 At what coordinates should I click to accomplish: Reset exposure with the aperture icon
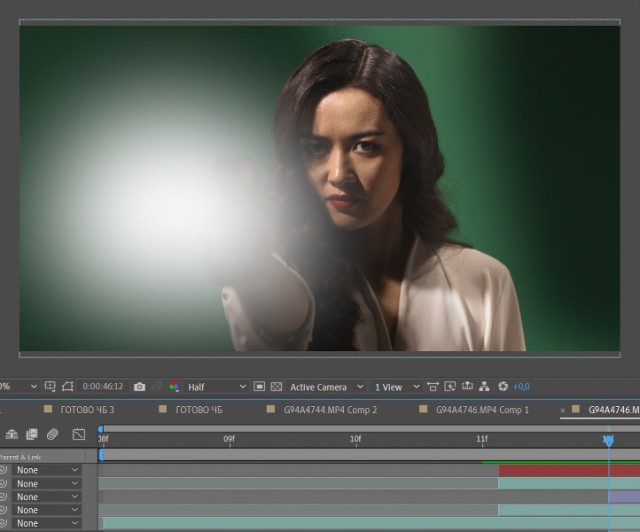pos(503,386)
